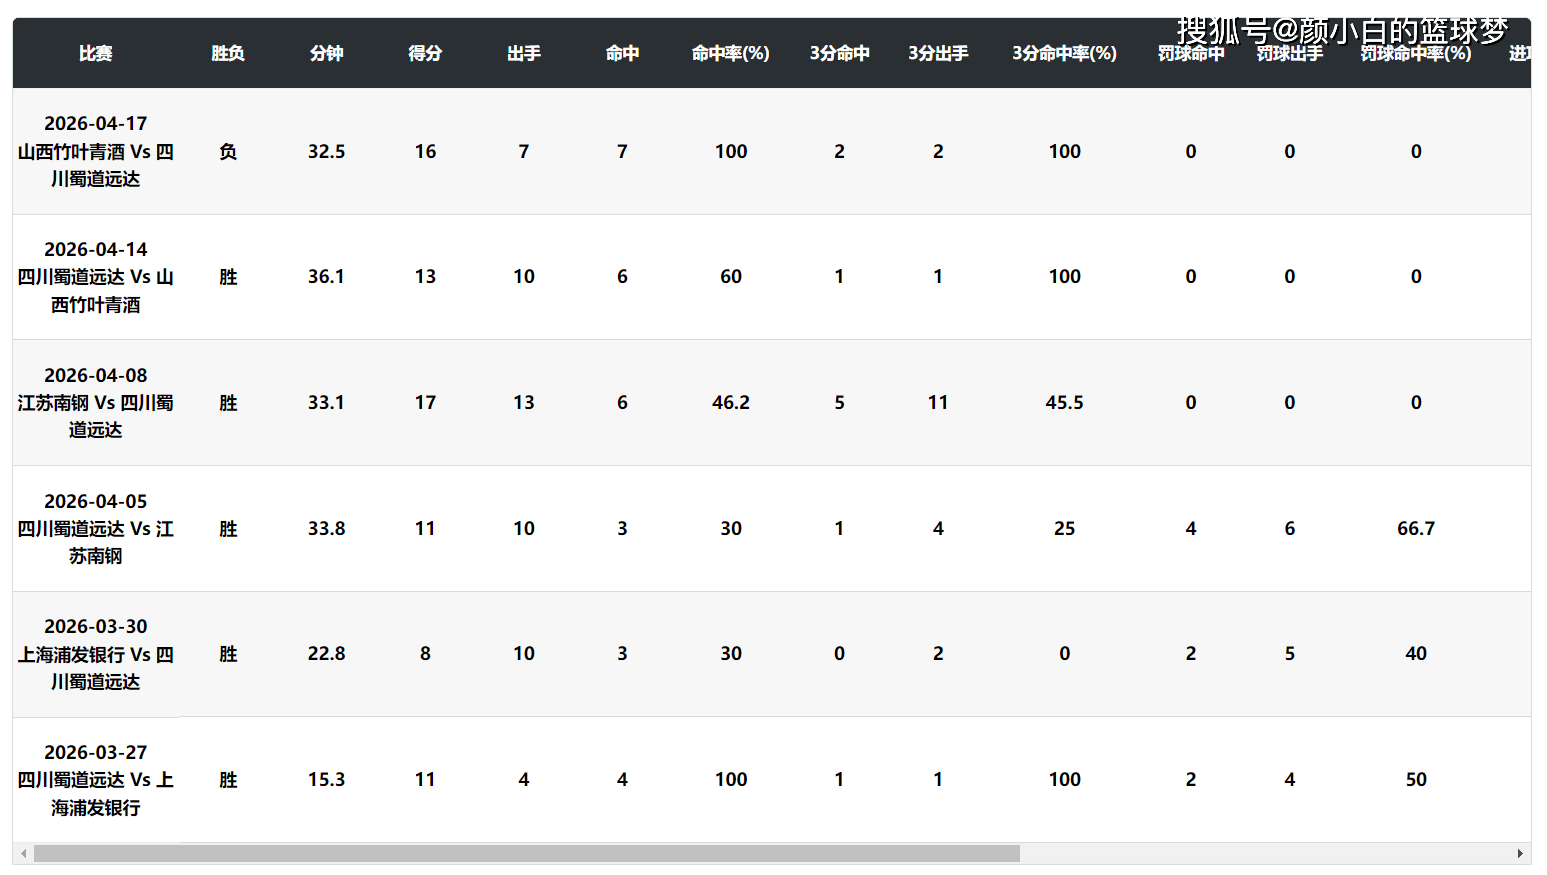Click the 3分出手 column header
Image resolution: width=1547 pixels, height=875 pixels.
click(938, 53)
